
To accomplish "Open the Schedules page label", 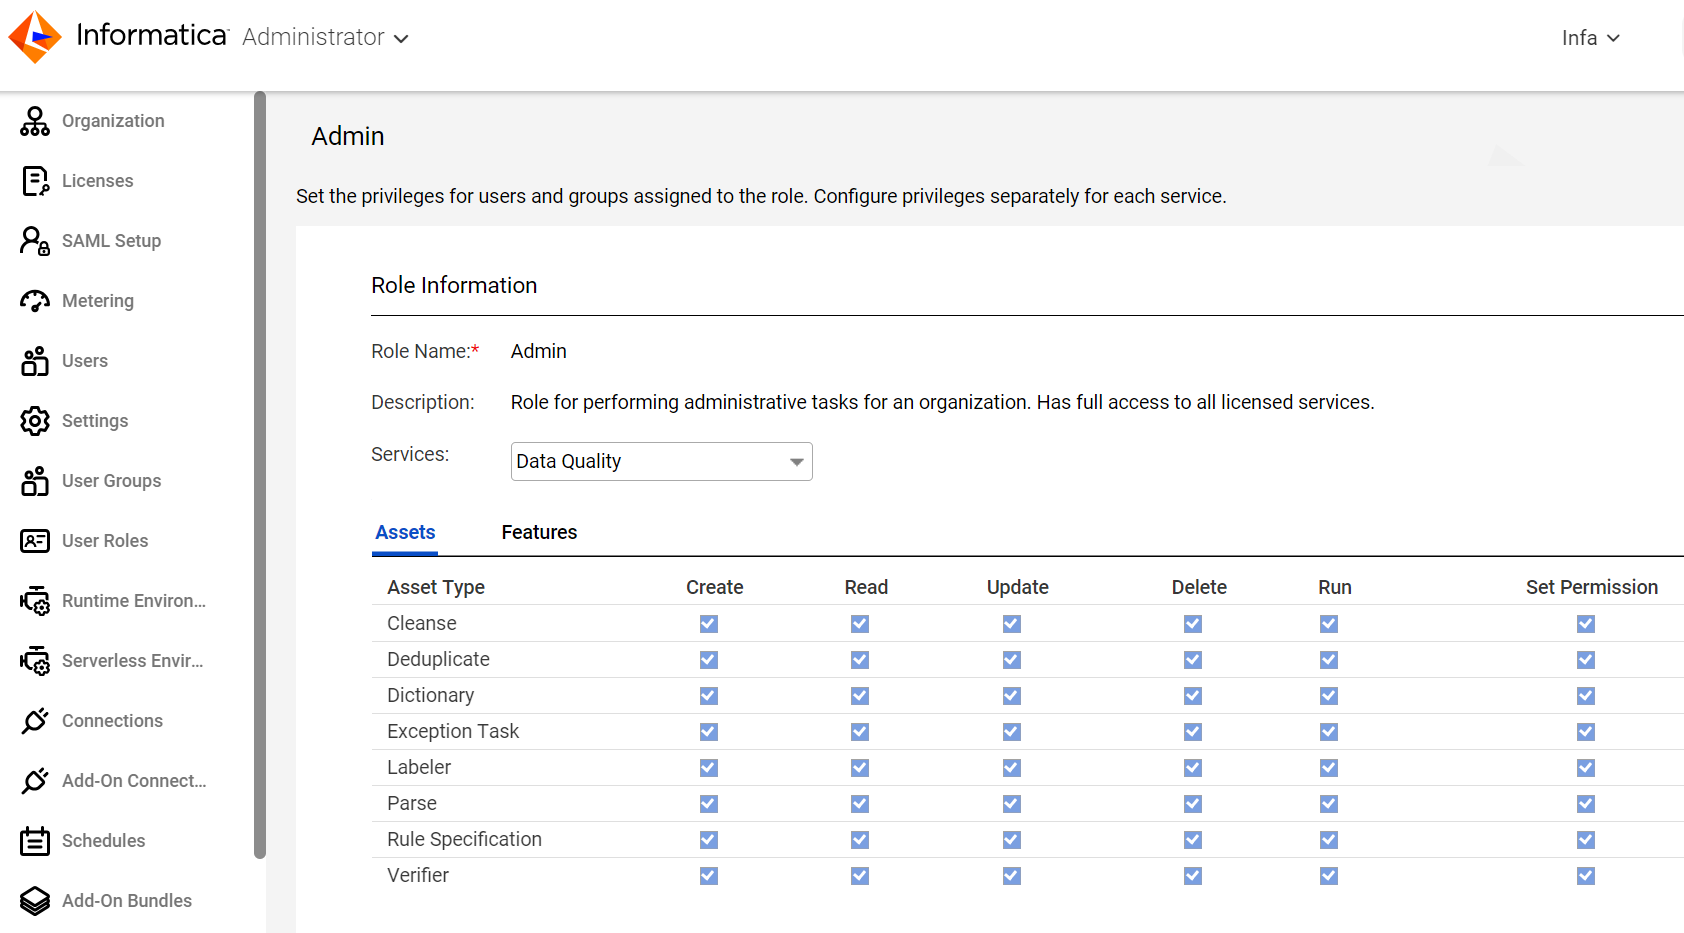I will (103, 841).
